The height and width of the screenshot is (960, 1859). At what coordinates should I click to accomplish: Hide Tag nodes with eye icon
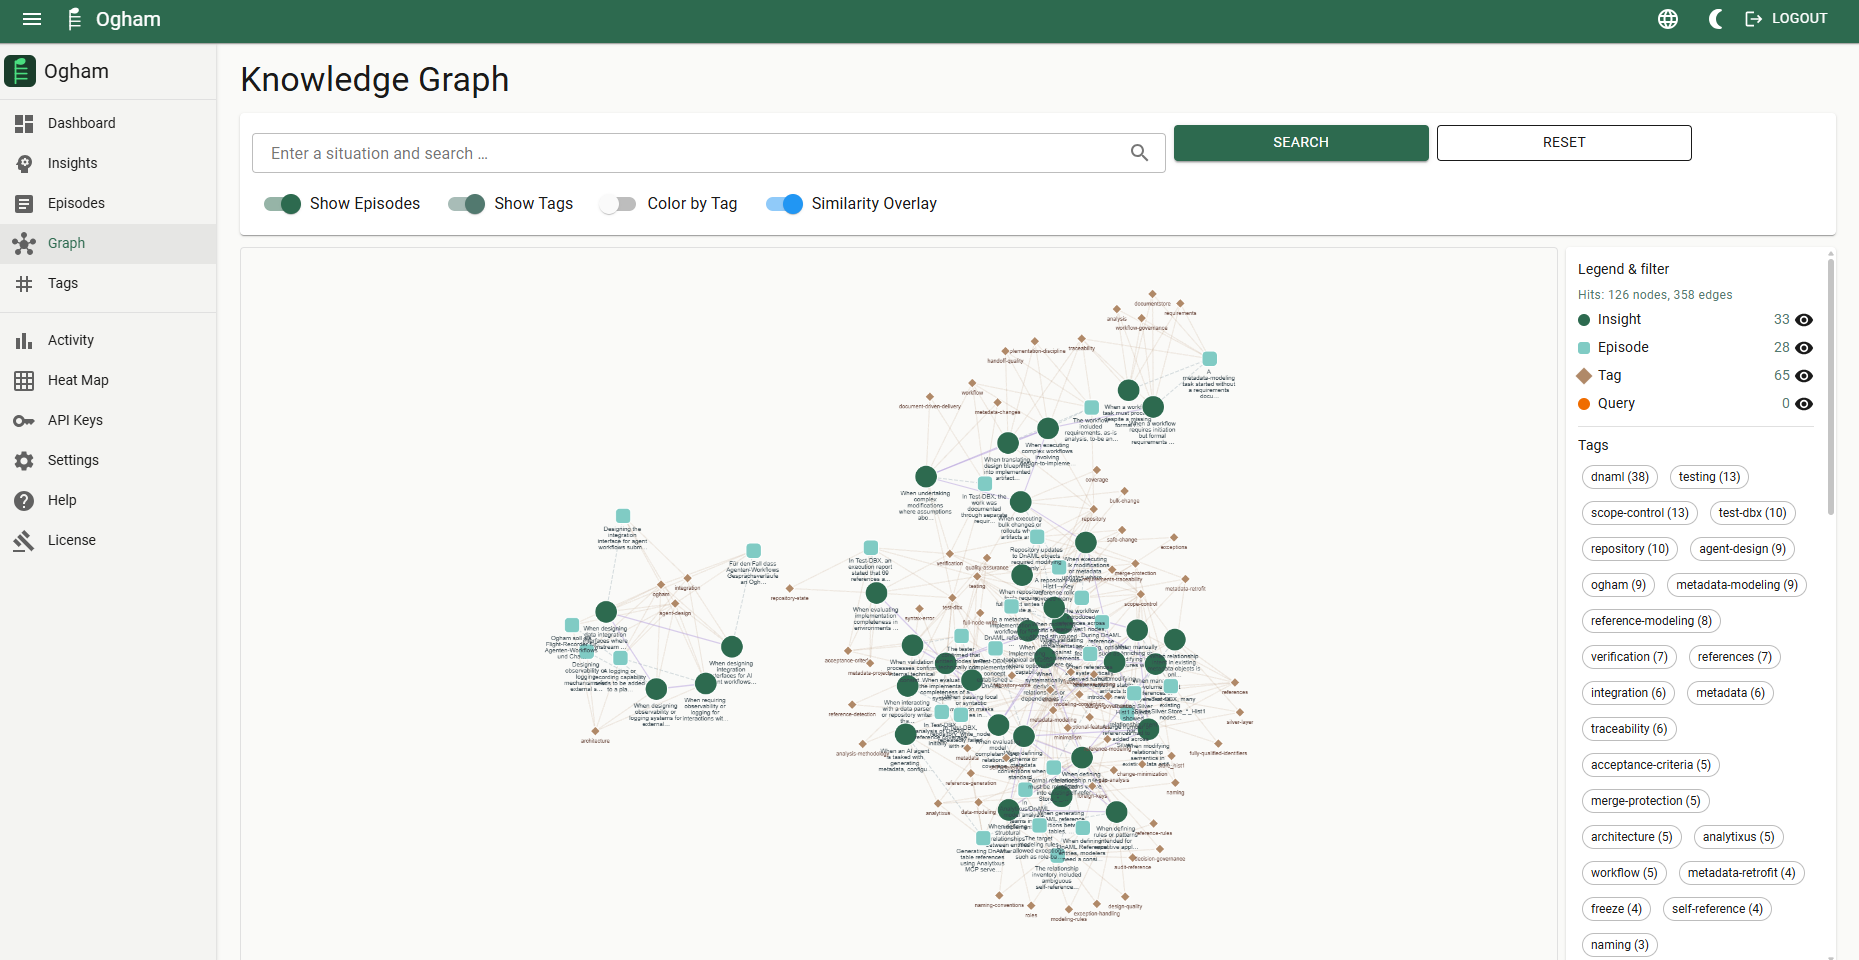pos(1804,376)
